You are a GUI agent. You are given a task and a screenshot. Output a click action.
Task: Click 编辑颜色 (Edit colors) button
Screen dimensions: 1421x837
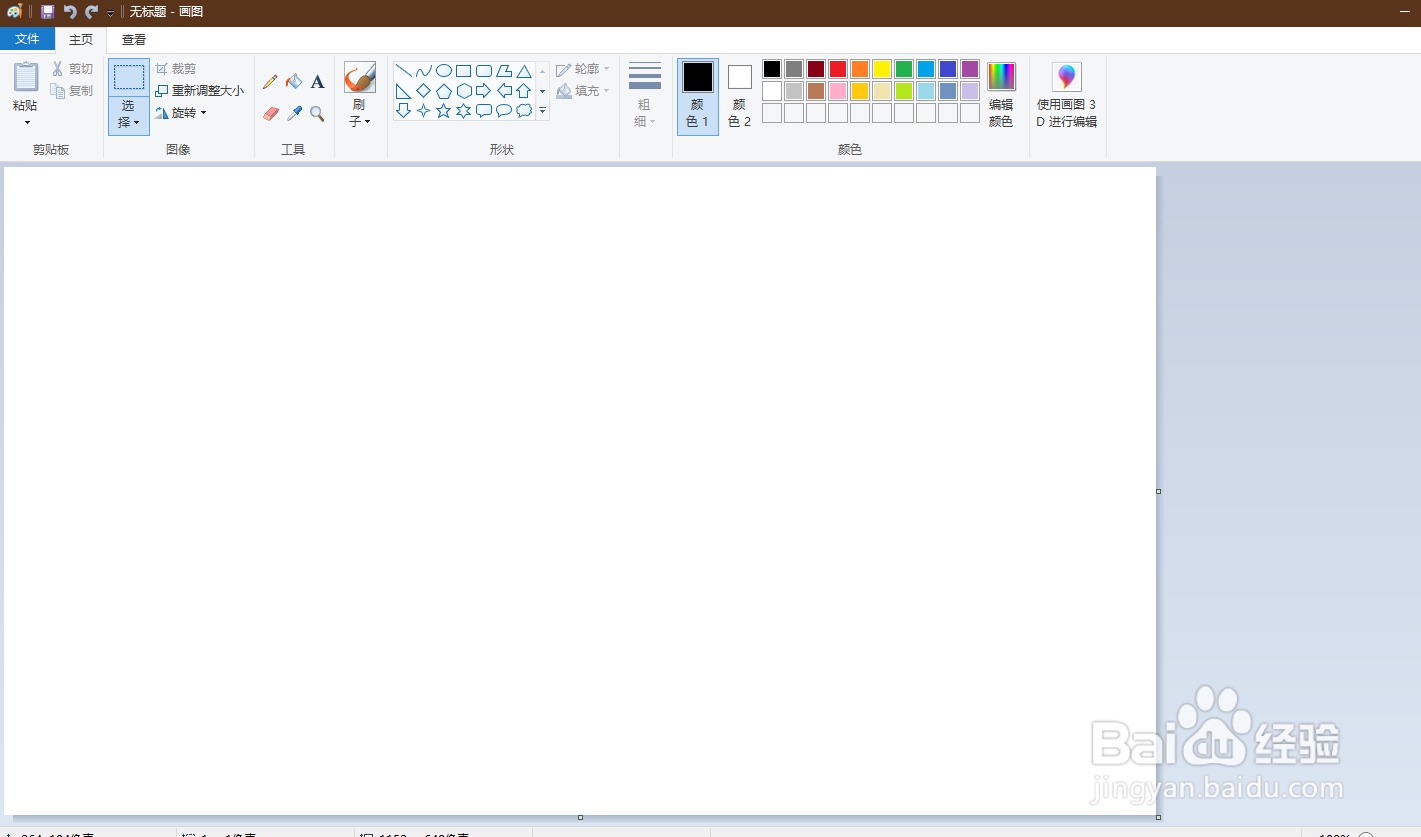click(x=1001, y=95)
